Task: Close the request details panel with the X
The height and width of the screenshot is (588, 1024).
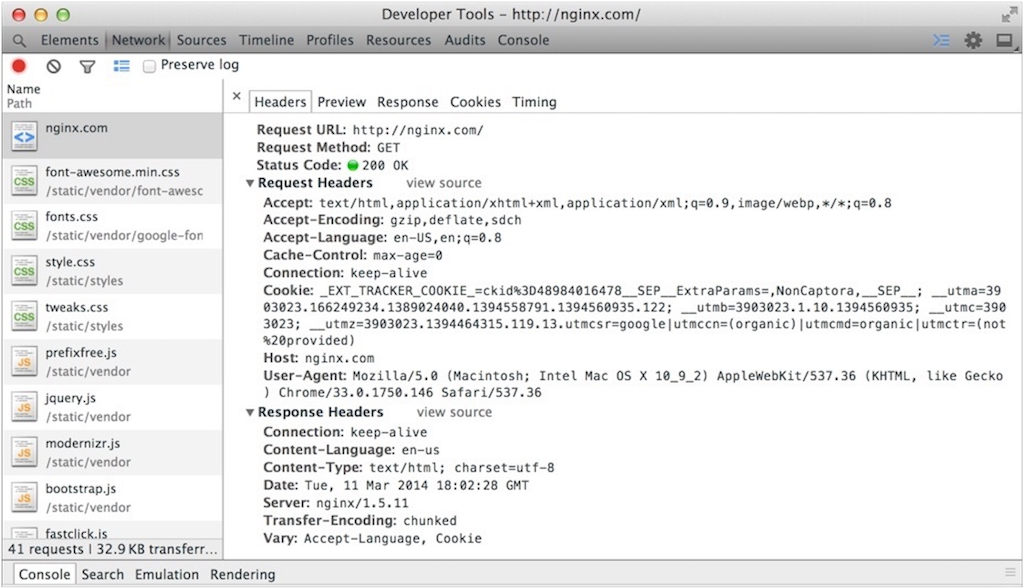Action: pos(236,97)
